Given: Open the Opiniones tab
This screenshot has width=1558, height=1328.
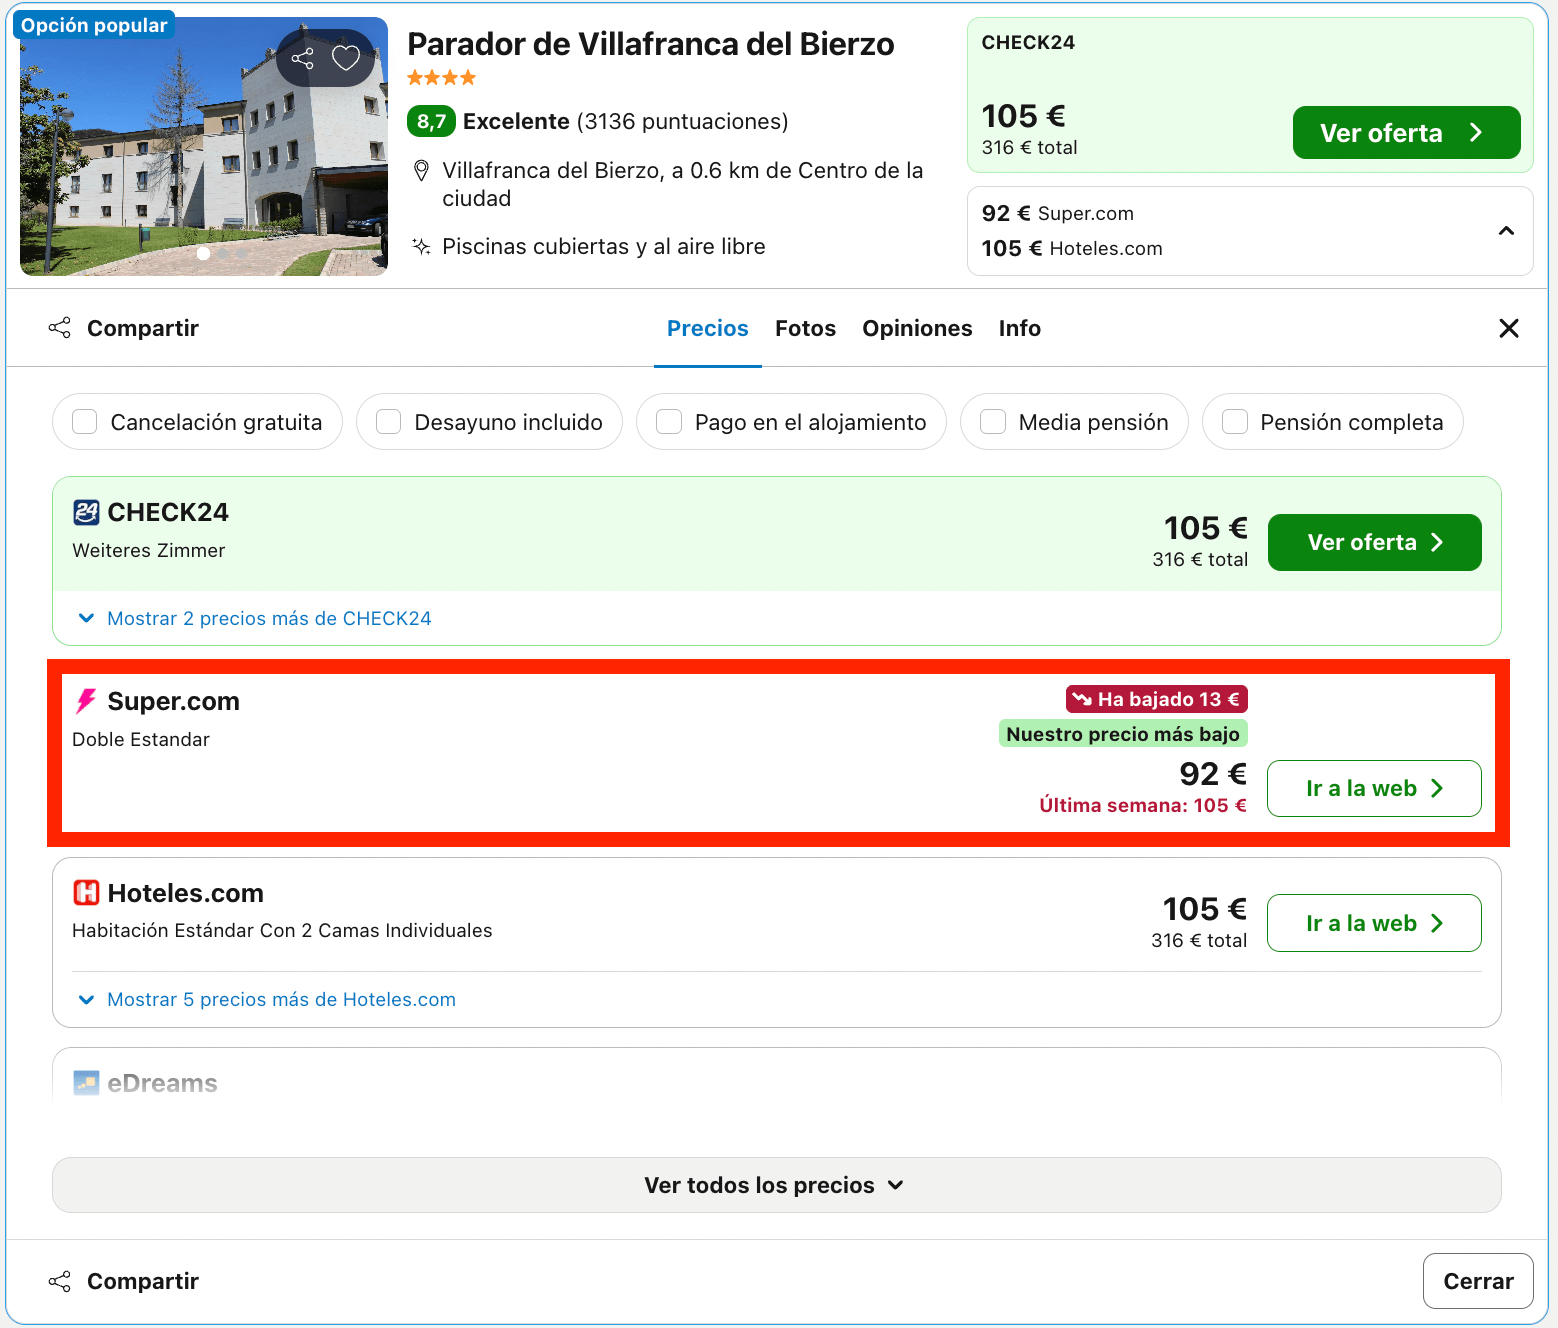Looking at the screenshot, I should (x=917, y=328).
